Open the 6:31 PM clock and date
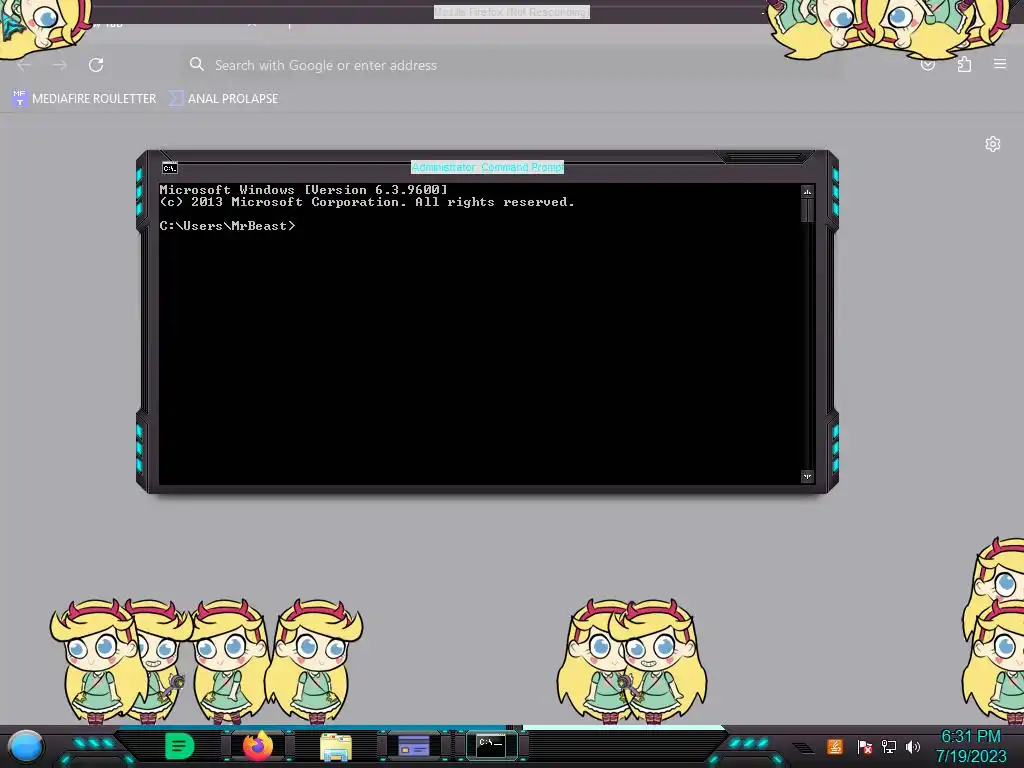Viewport: 1024px width, 768px height. 971,746
